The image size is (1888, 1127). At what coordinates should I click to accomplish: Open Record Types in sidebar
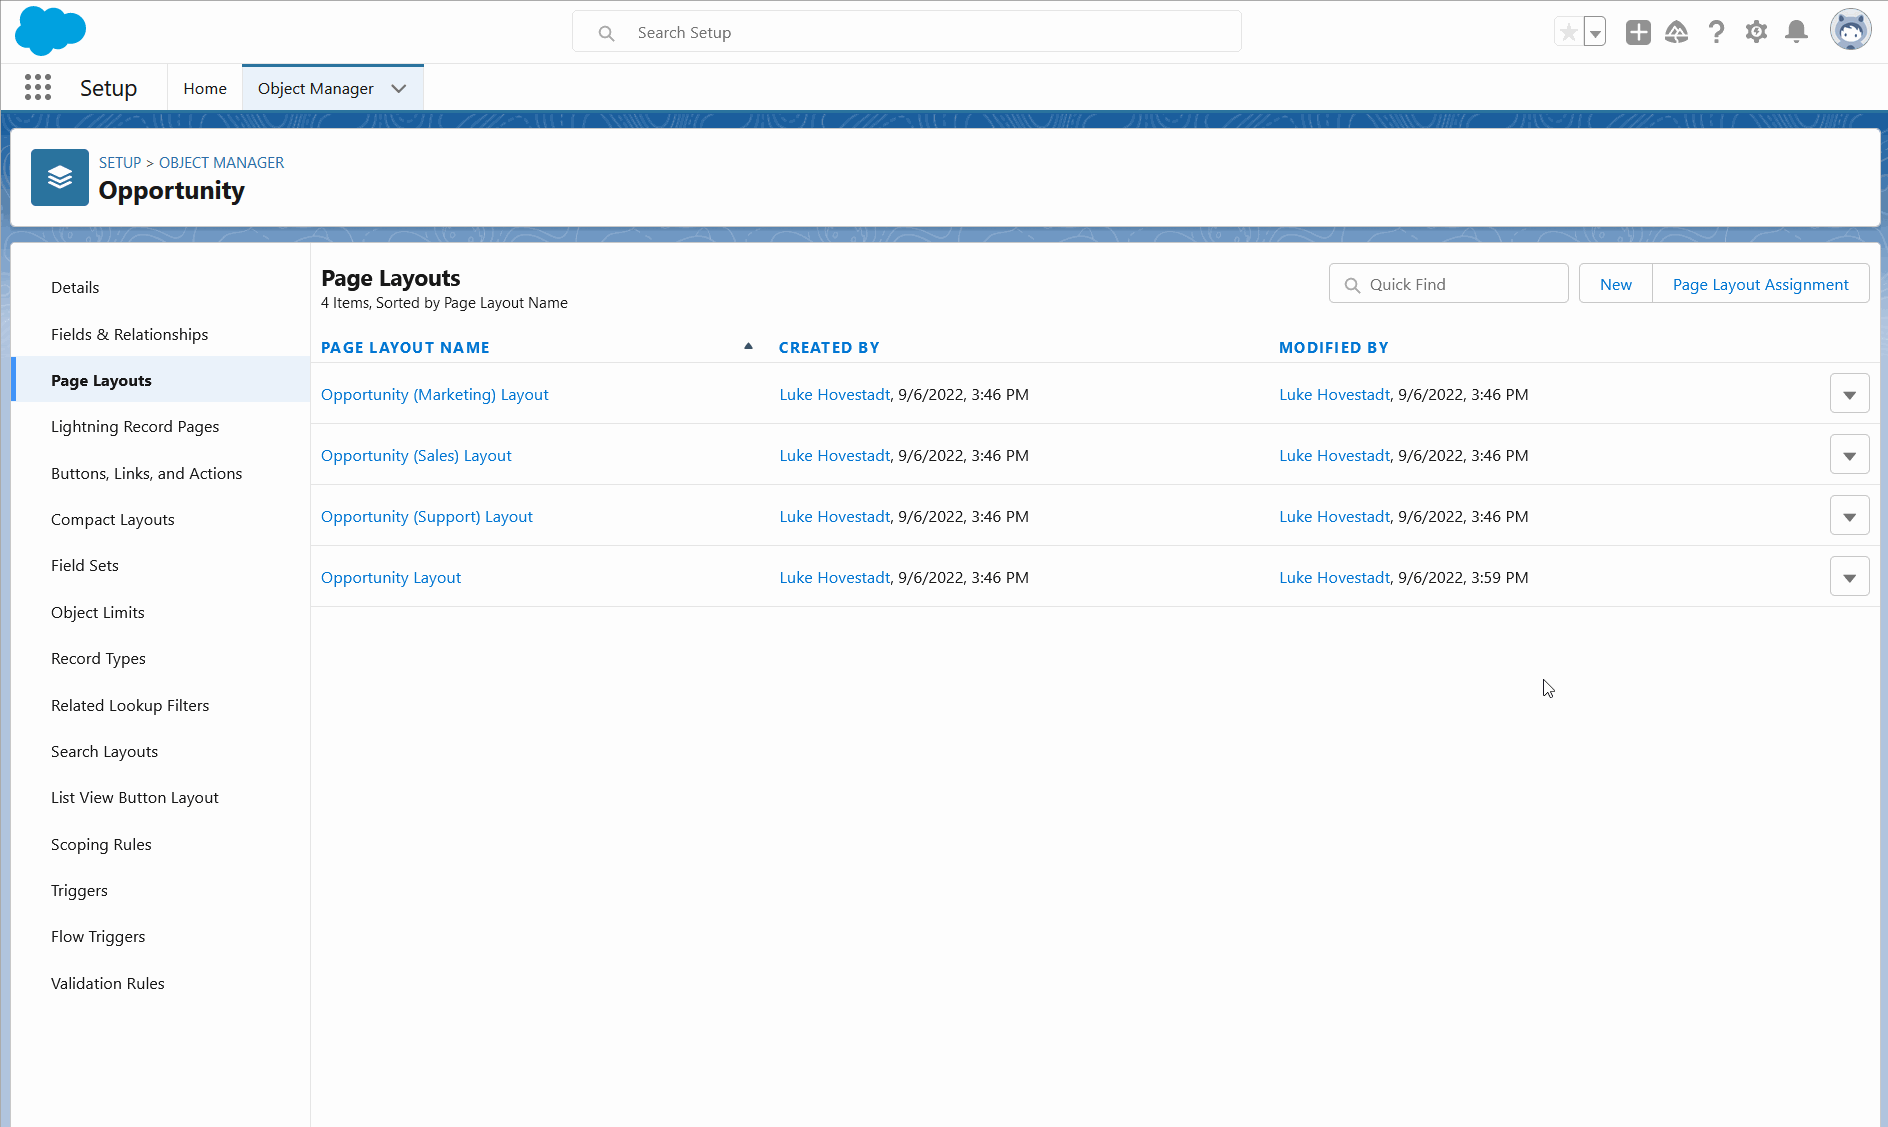pos(98,659)
